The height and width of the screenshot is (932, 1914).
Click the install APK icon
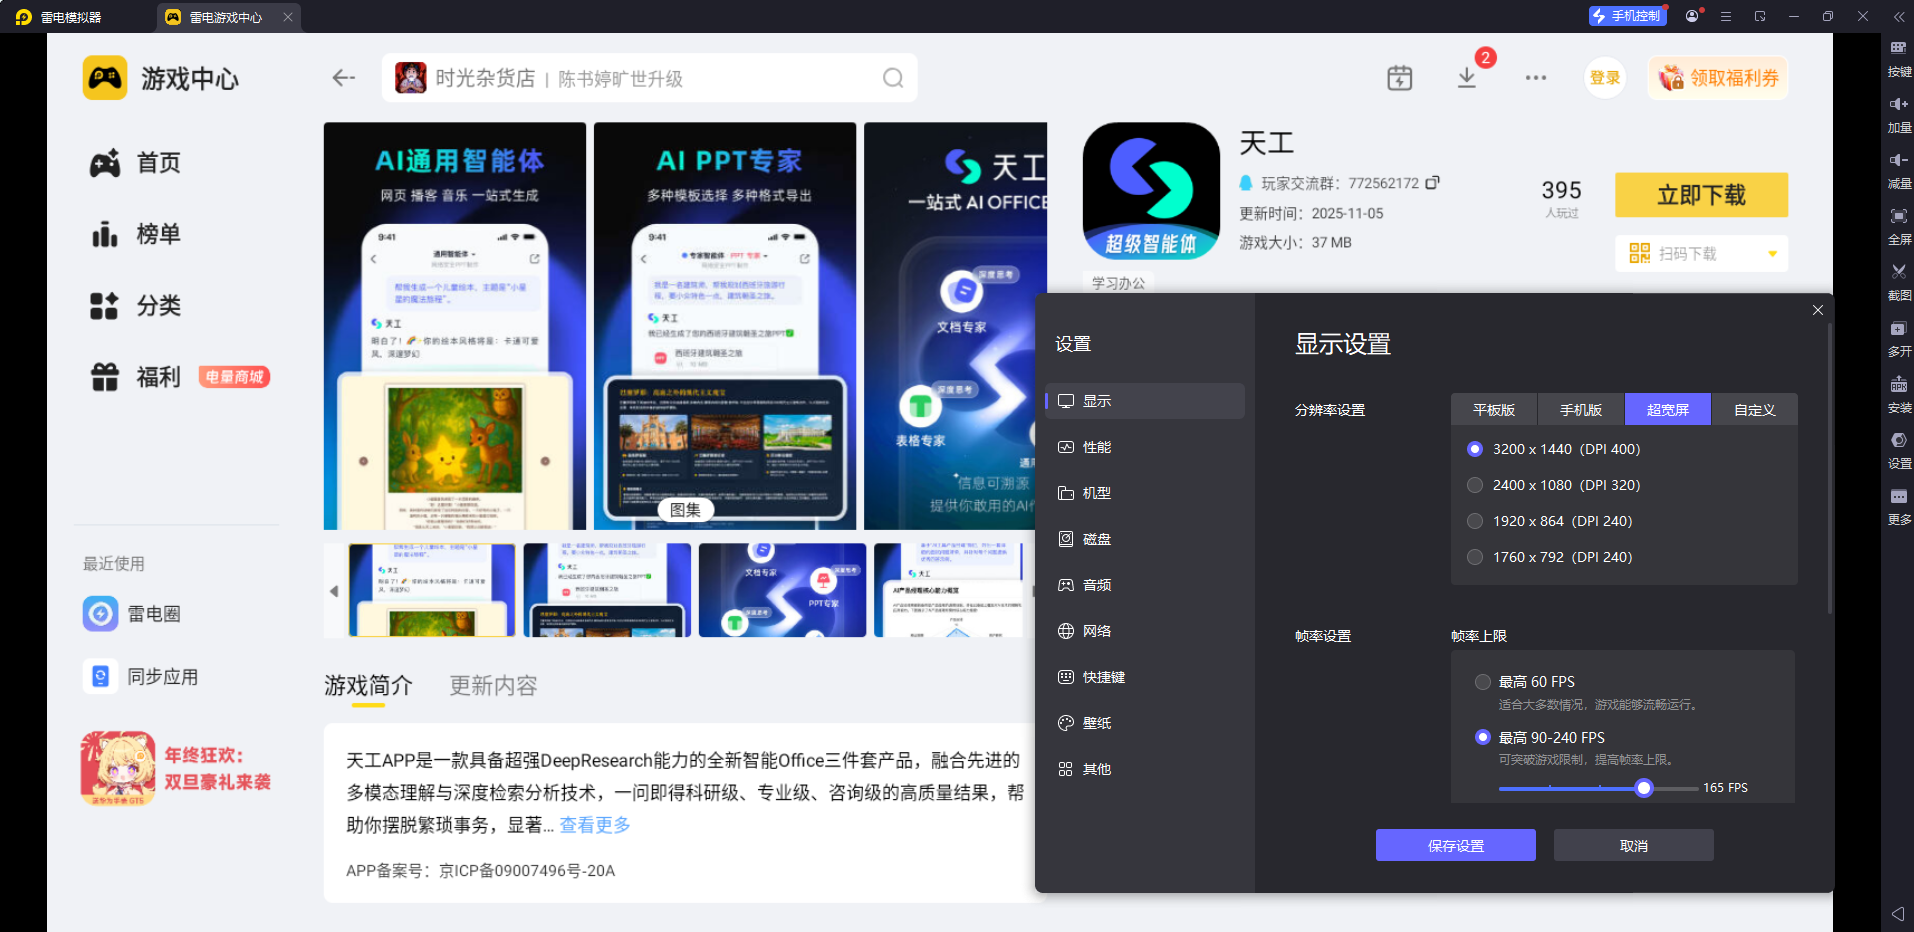pyautogui.click(x=1898, y=385)
